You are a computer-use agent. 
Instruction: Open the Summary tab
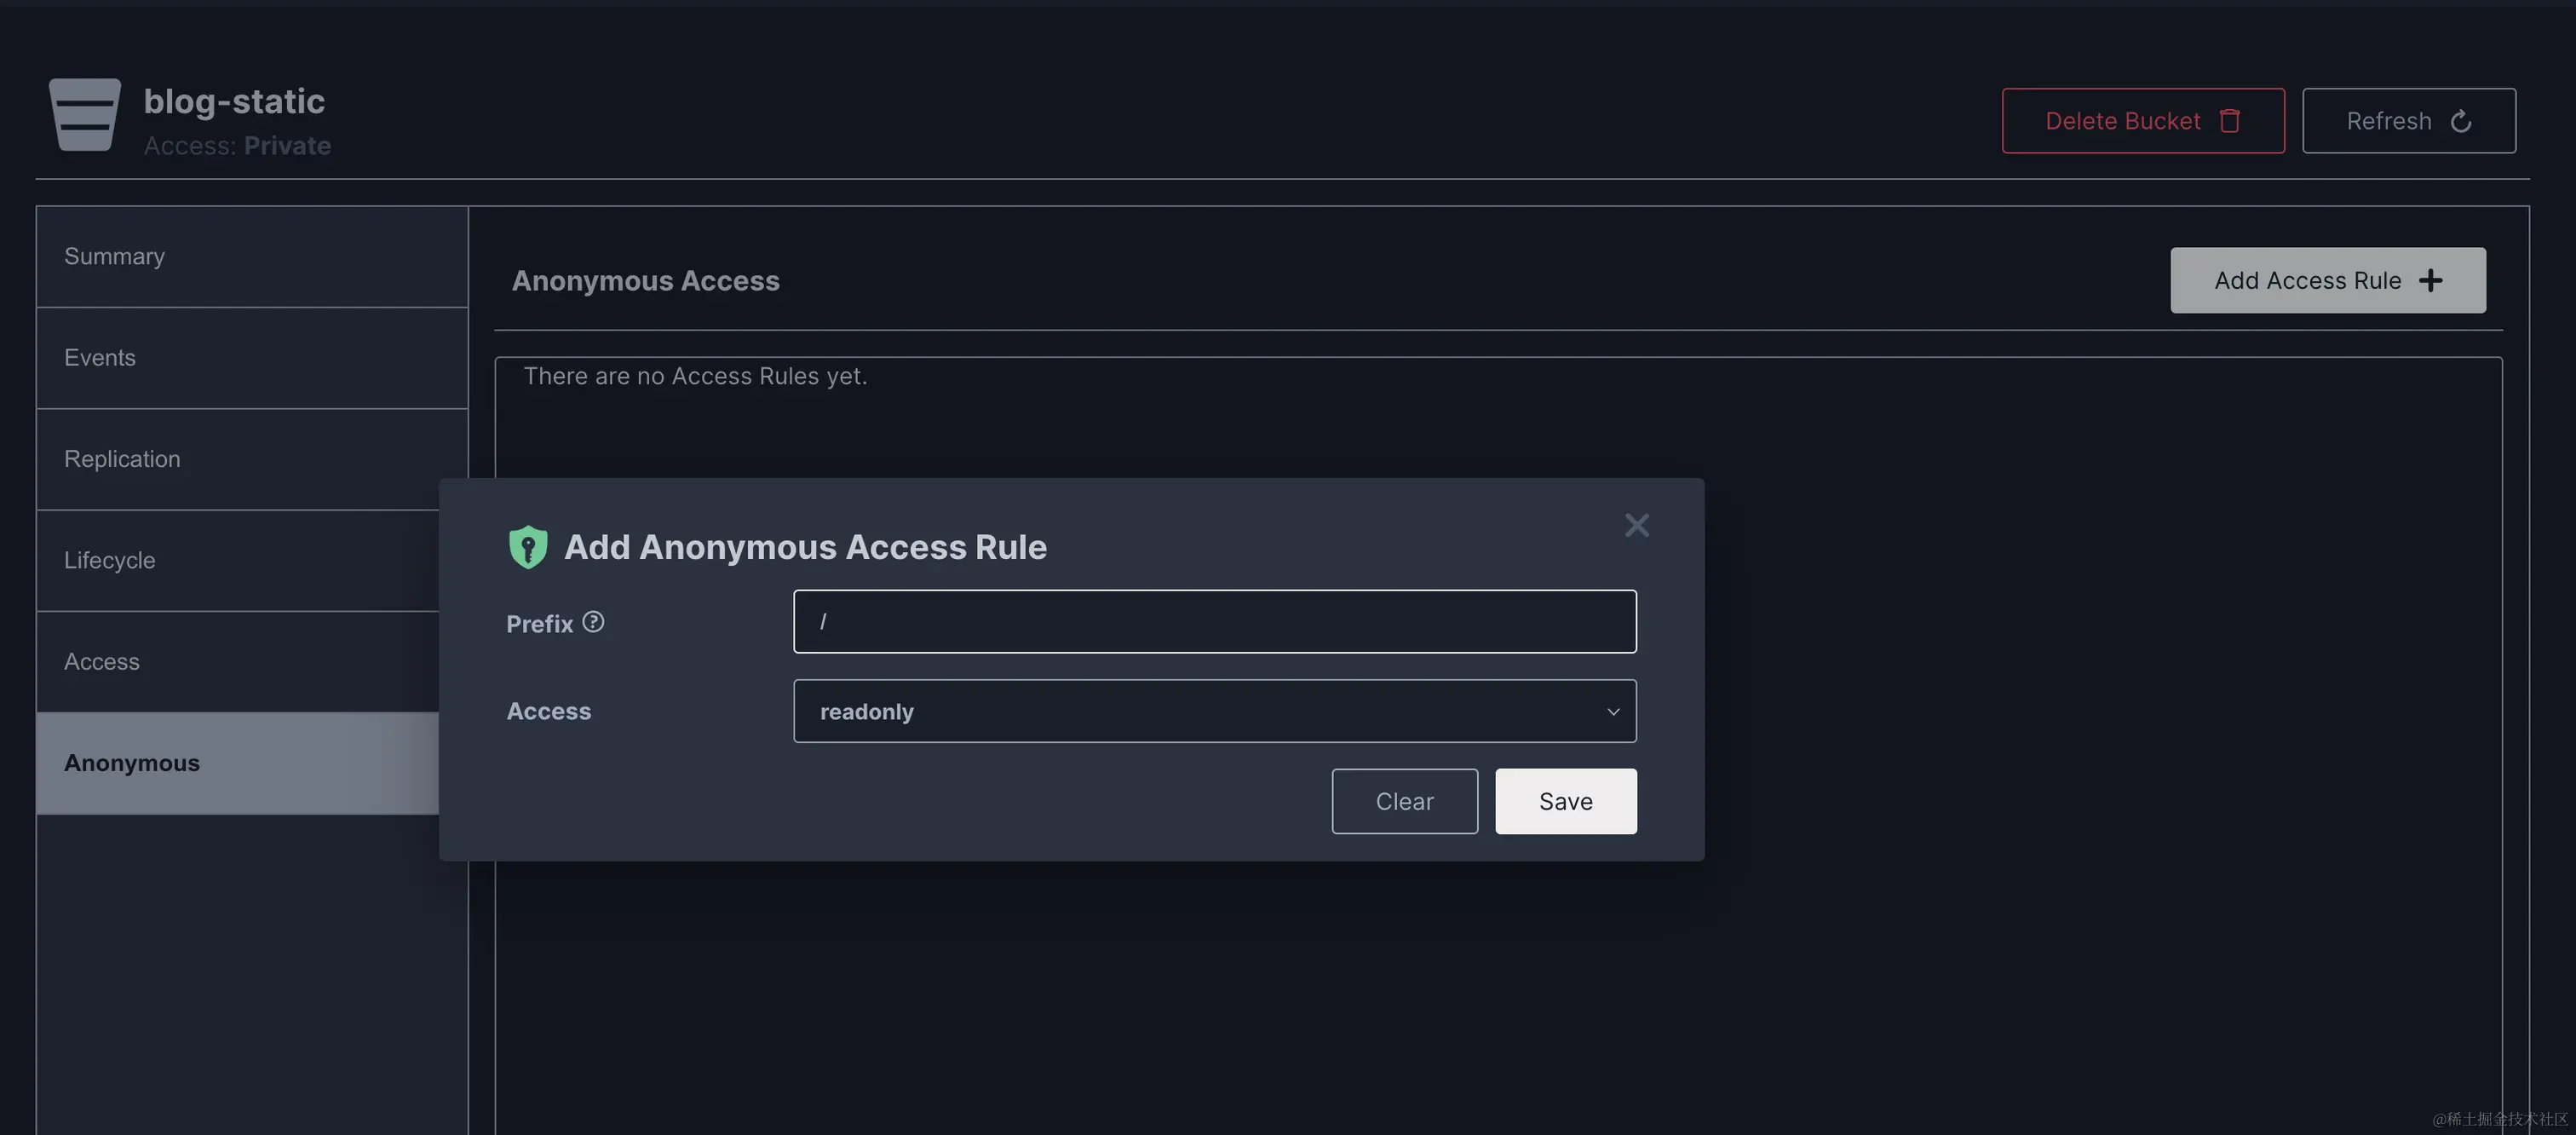pos(252,257)
